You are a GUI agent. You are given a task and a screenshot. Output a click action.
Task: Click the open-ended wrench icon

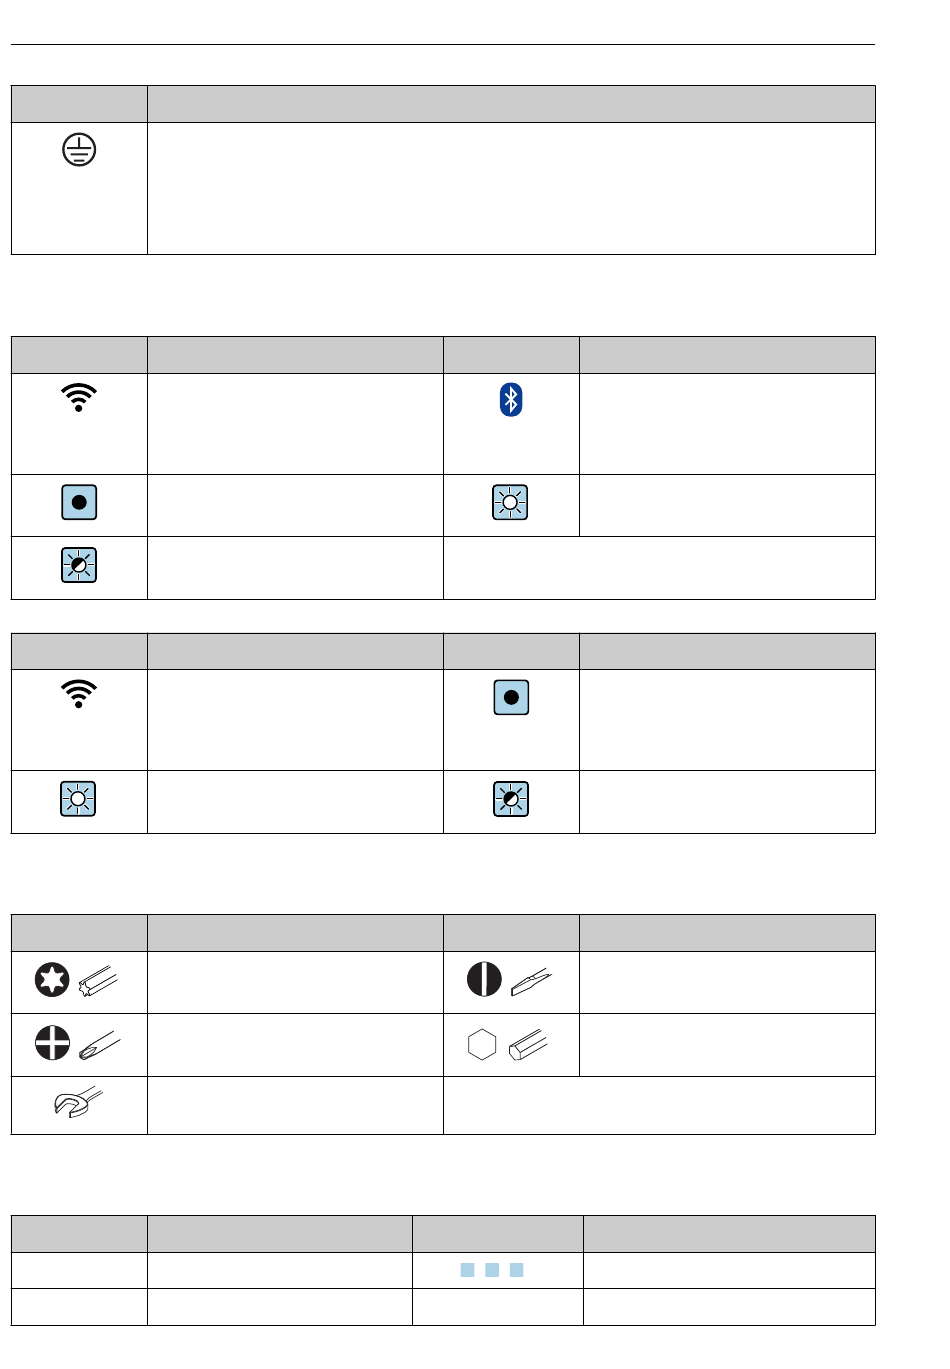click(78, 1104)
